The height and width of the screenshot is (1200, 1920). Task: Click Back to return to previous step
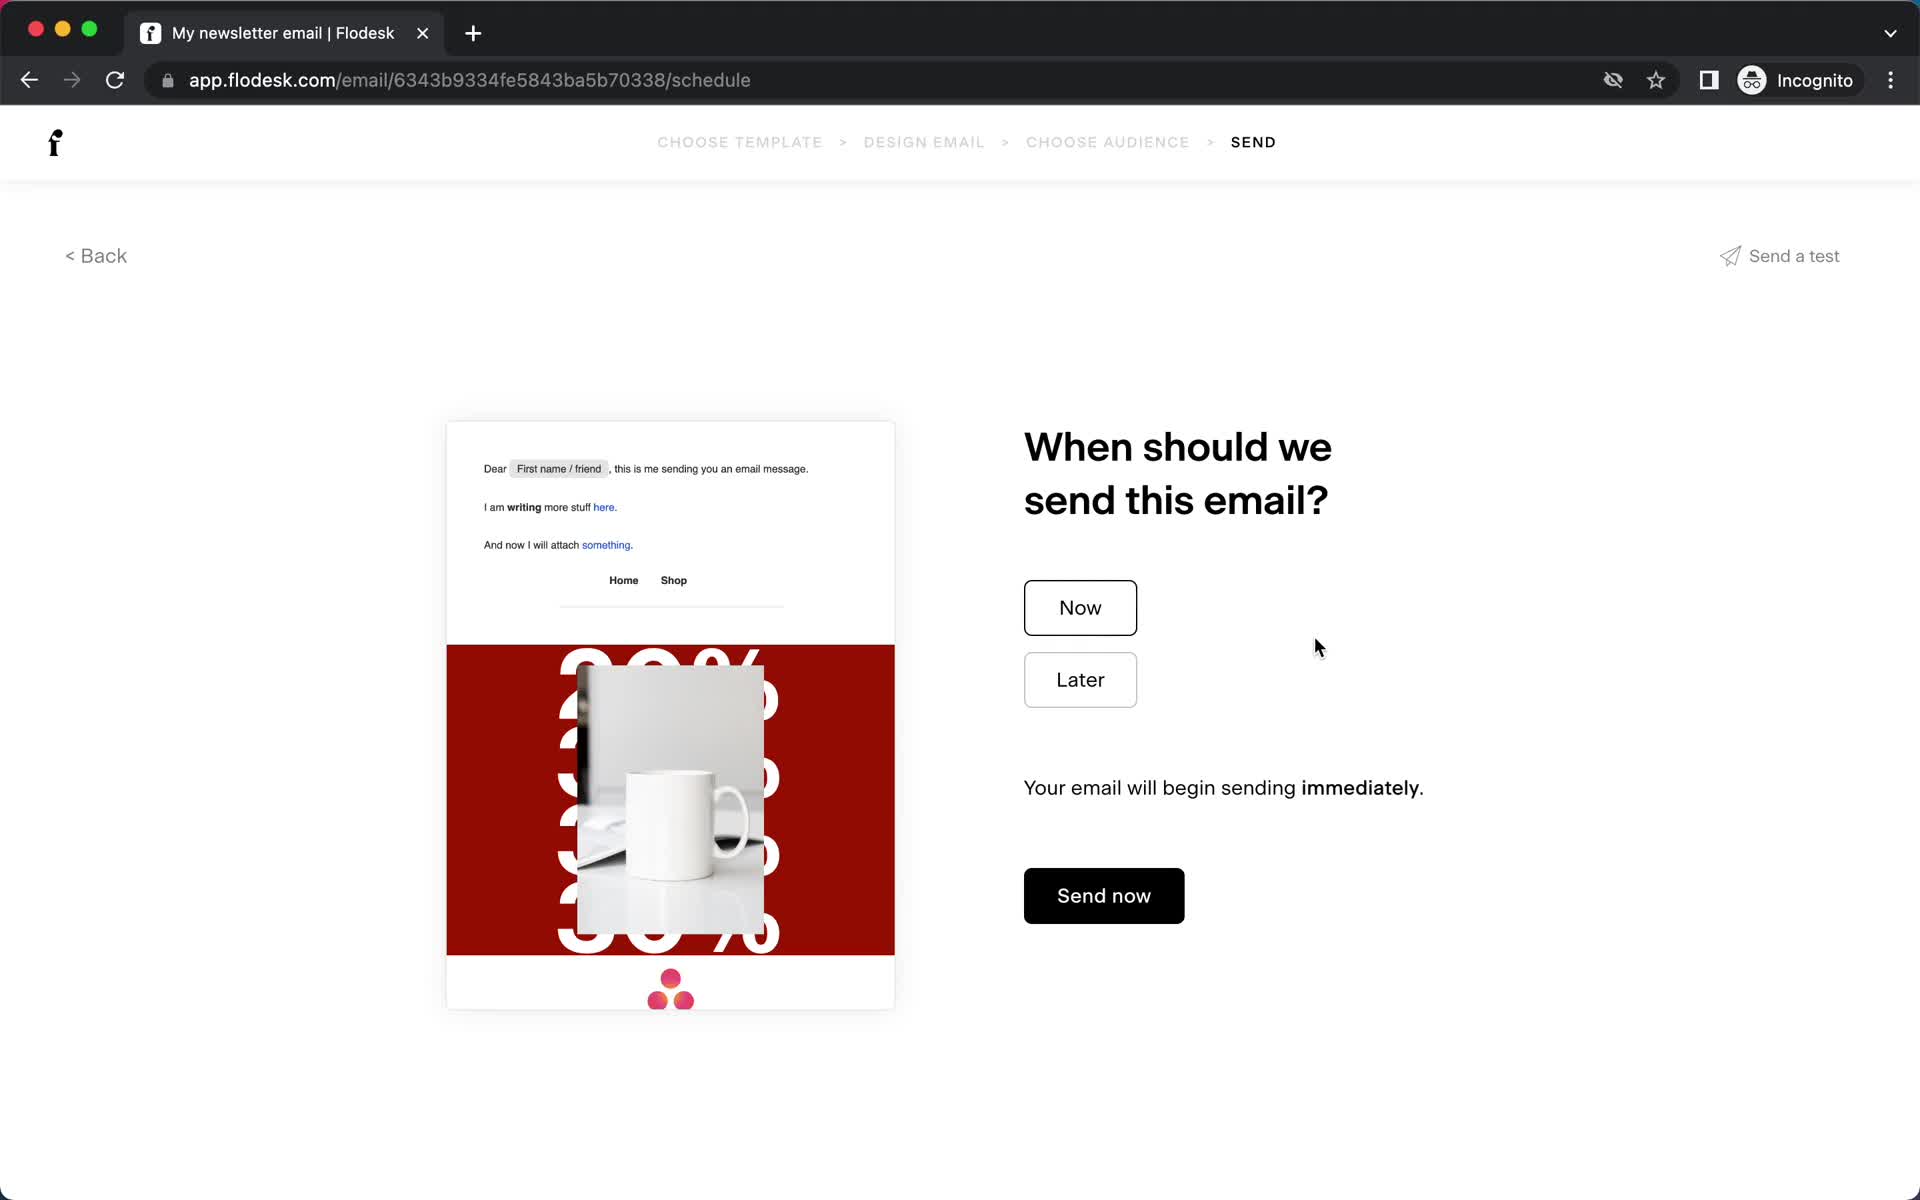point(97,254)
